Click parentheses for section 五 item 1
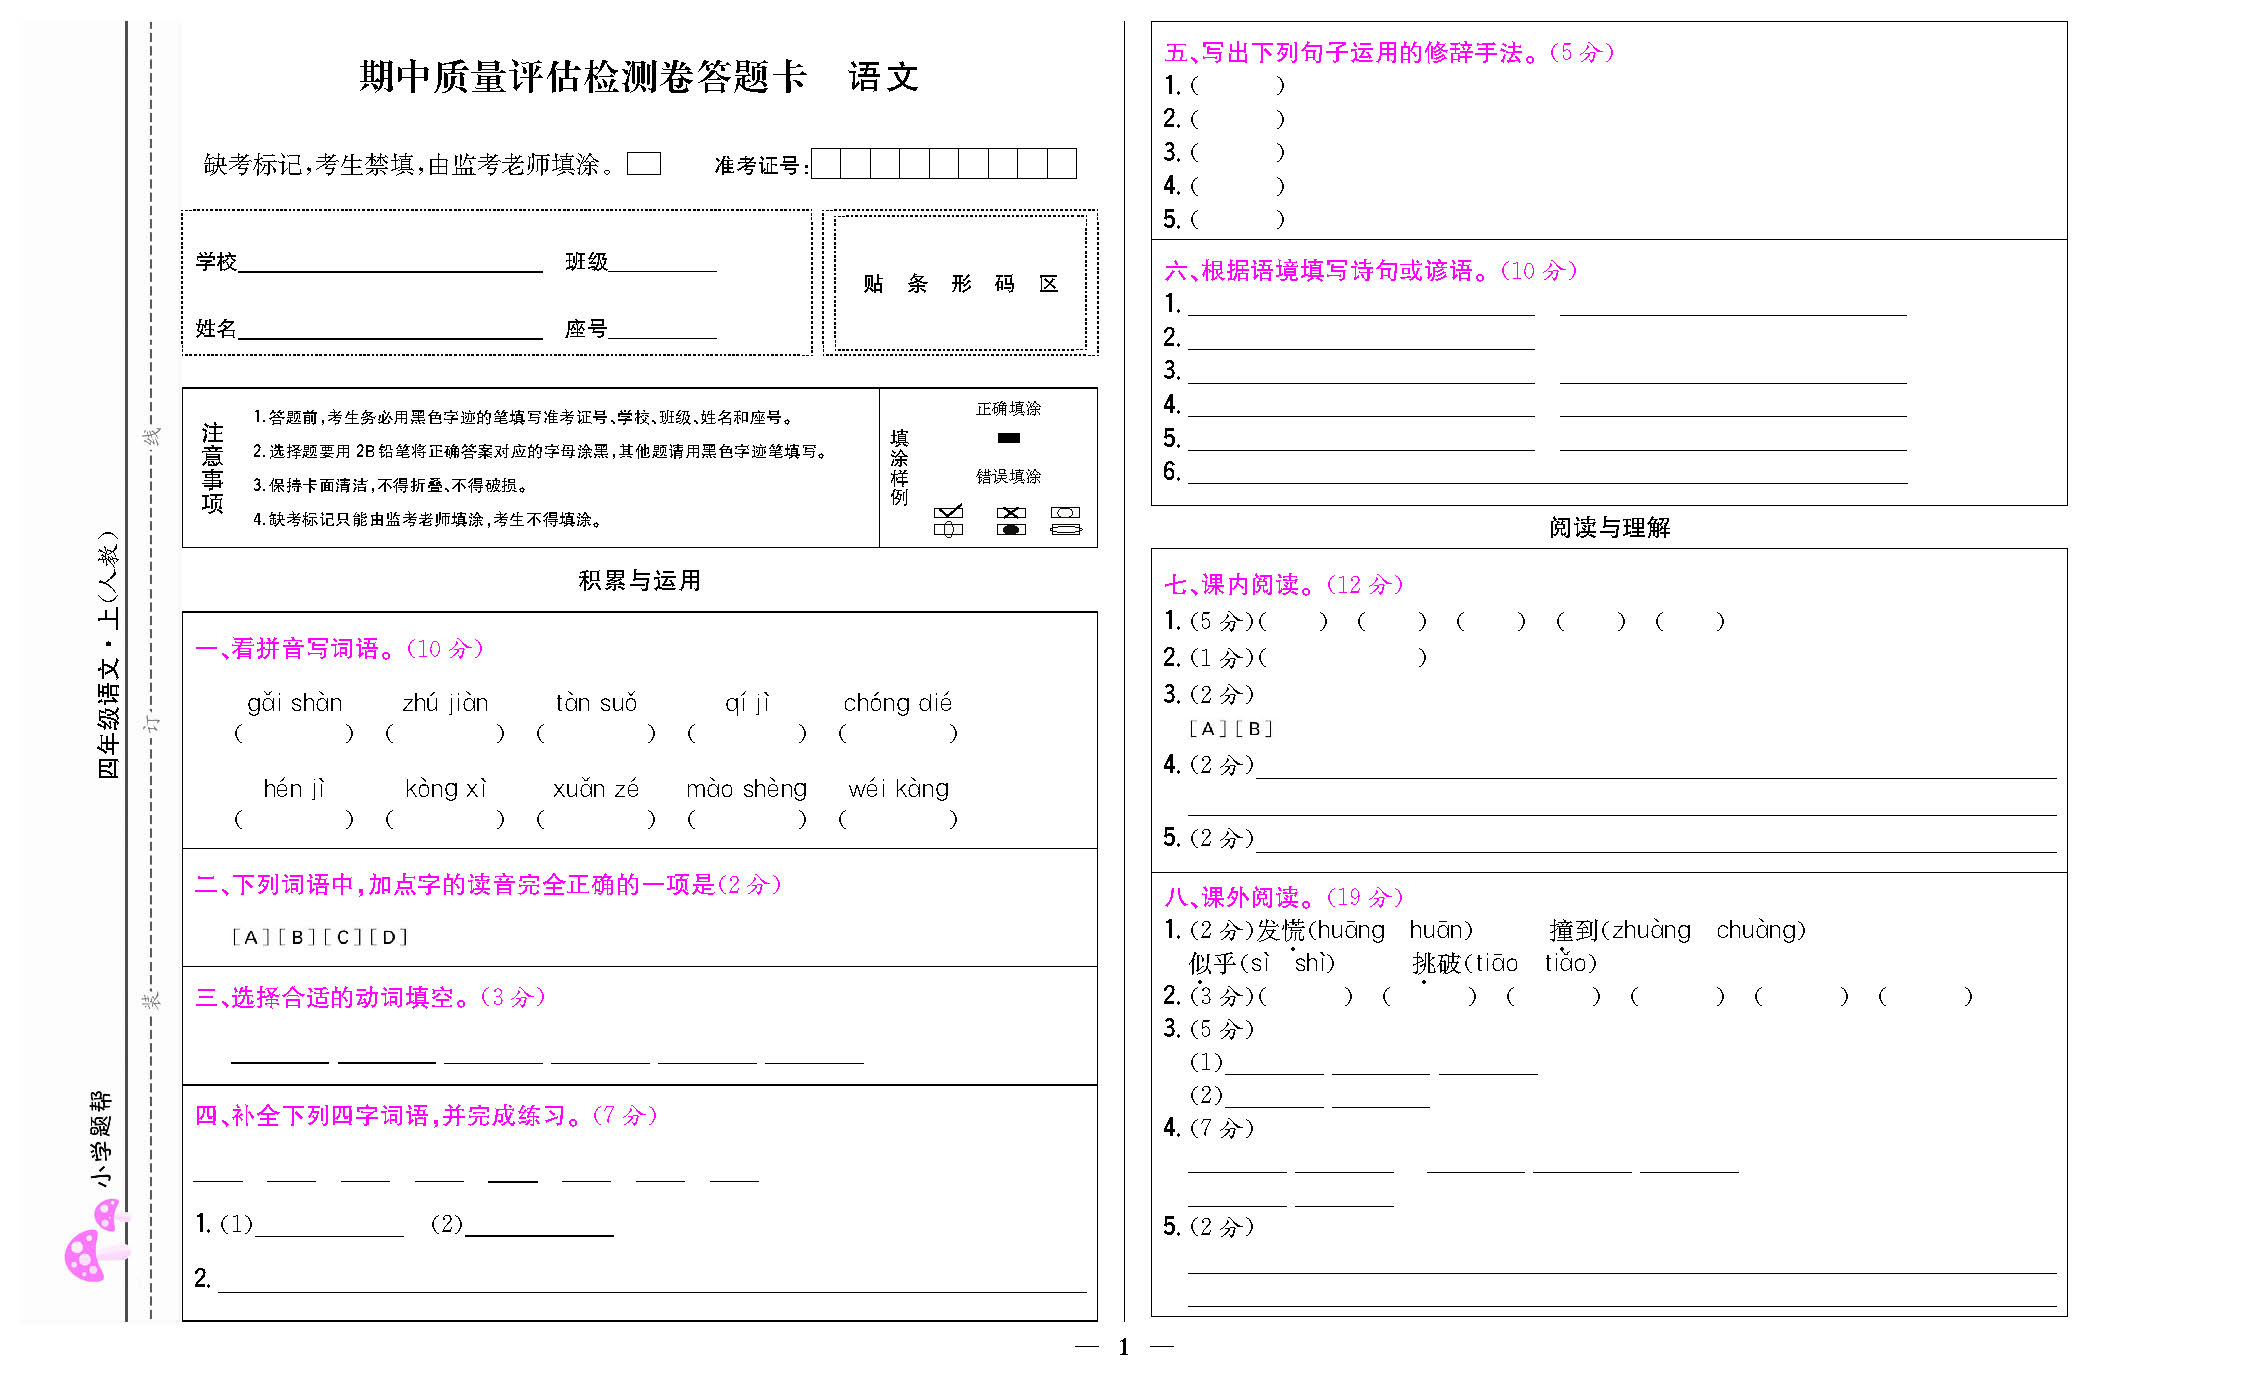The image size is (2250, 1378). (x=1237, y=85)
